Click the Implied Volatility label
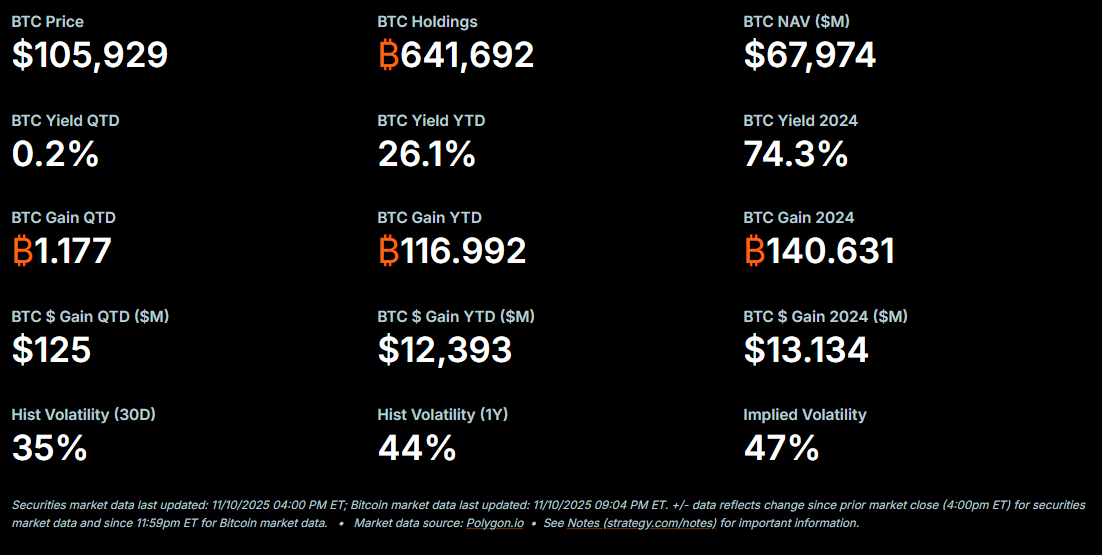 point(804,415)
